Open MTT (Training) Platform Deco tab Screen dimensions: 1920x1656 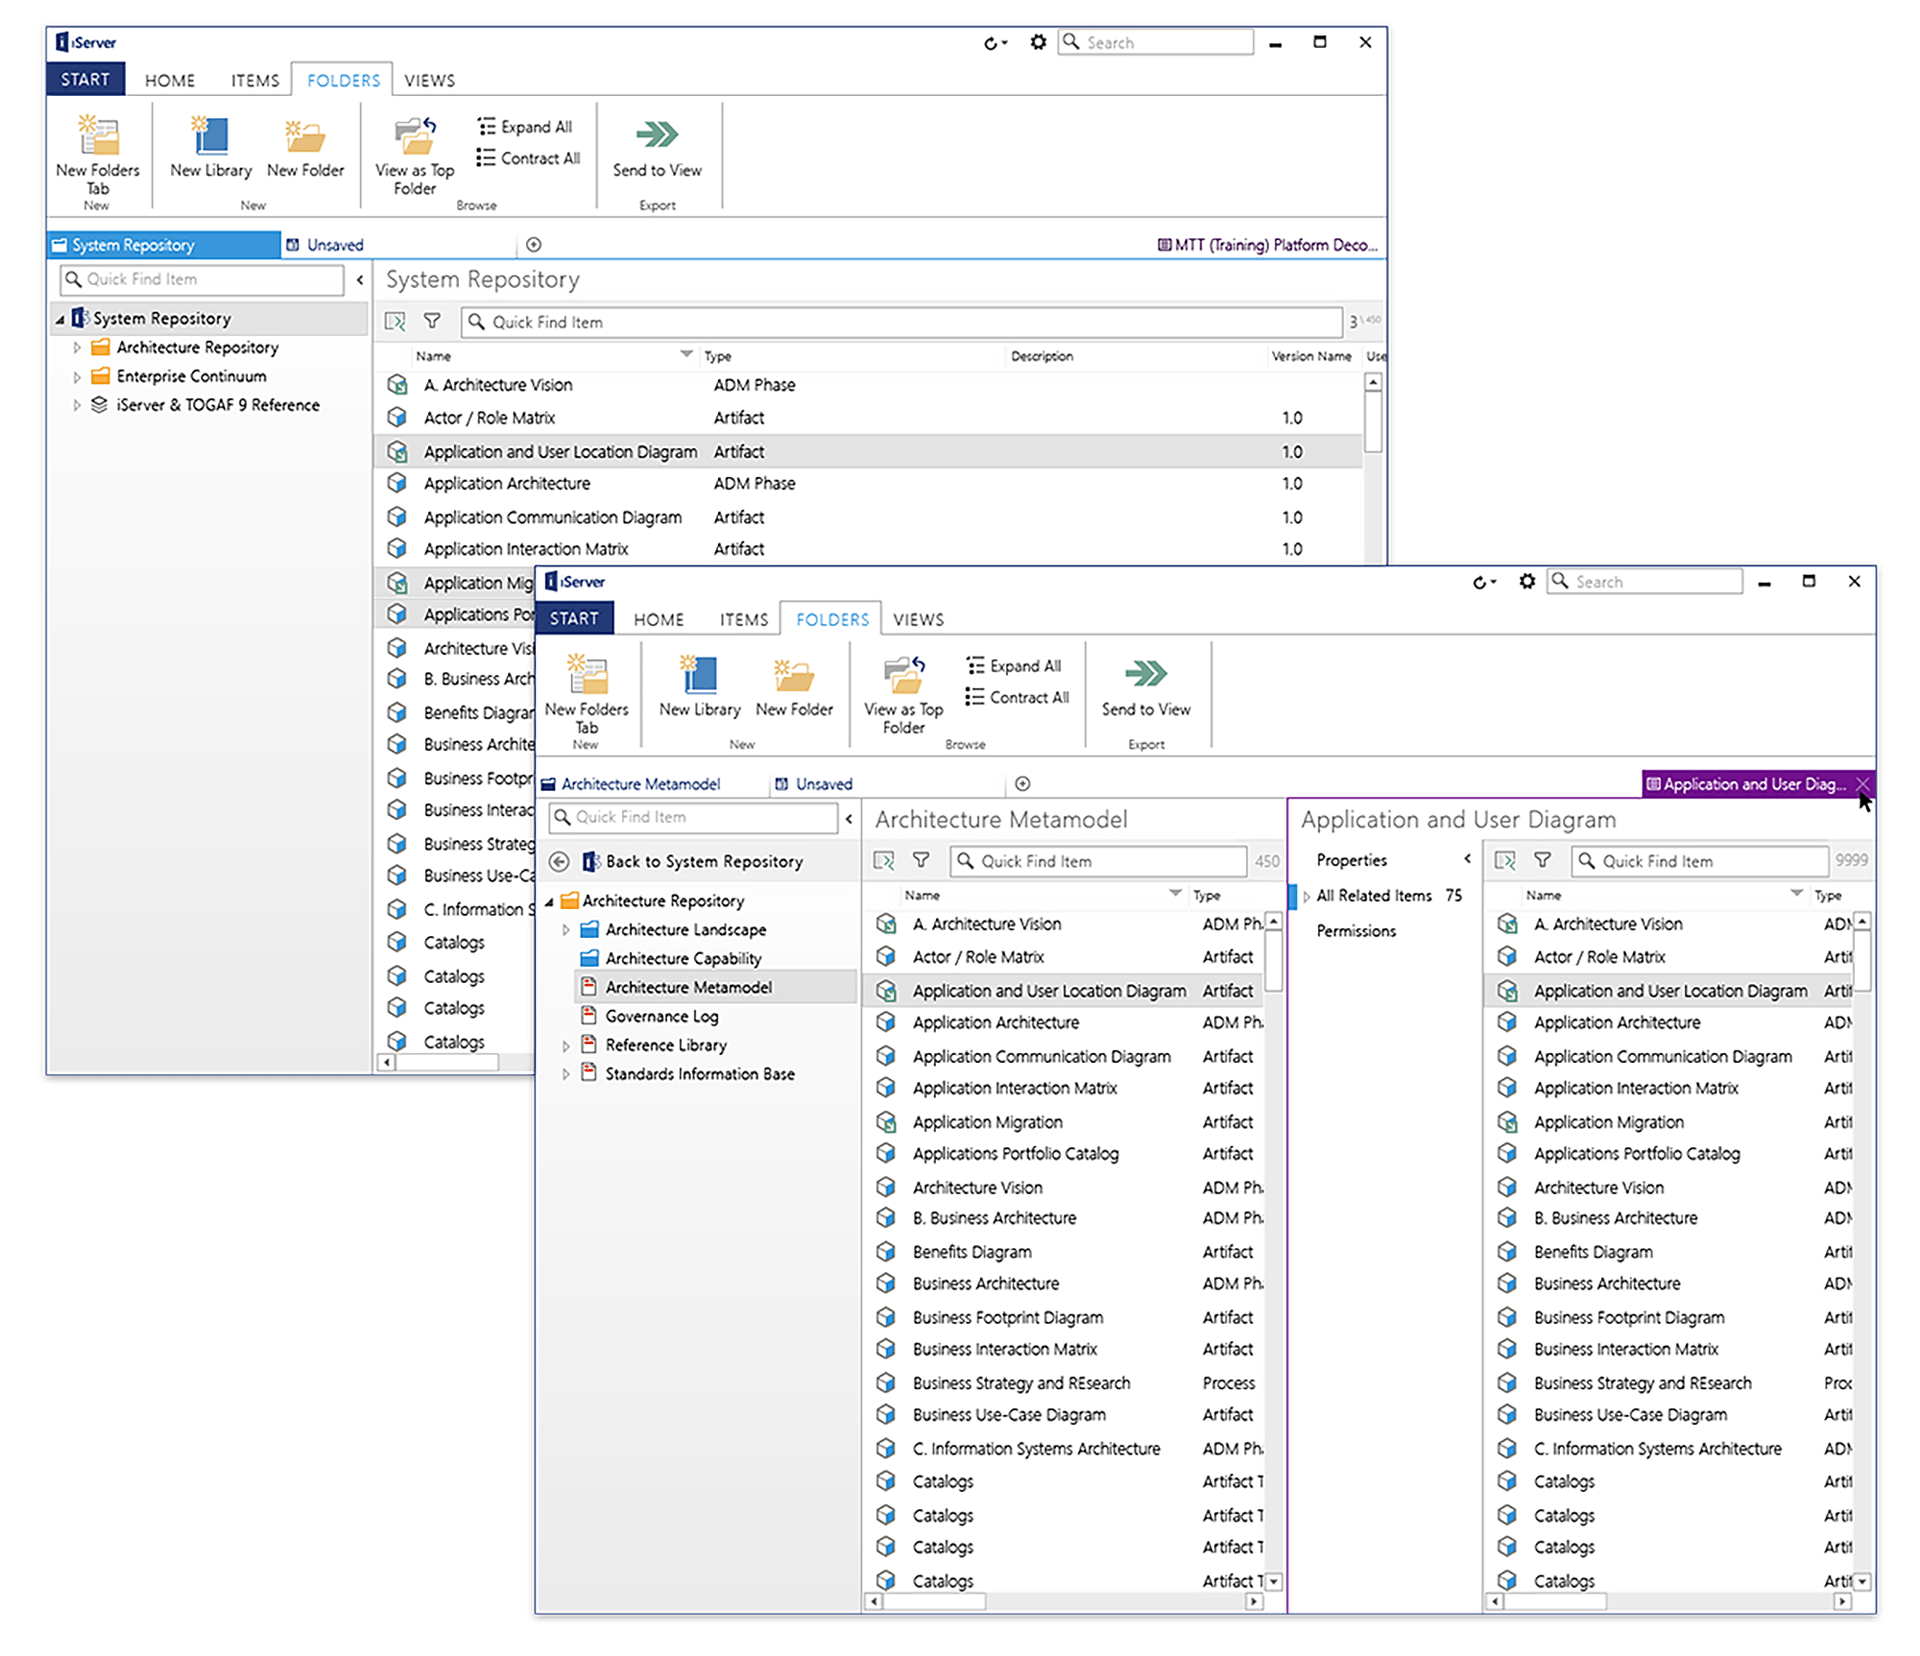1267,245
